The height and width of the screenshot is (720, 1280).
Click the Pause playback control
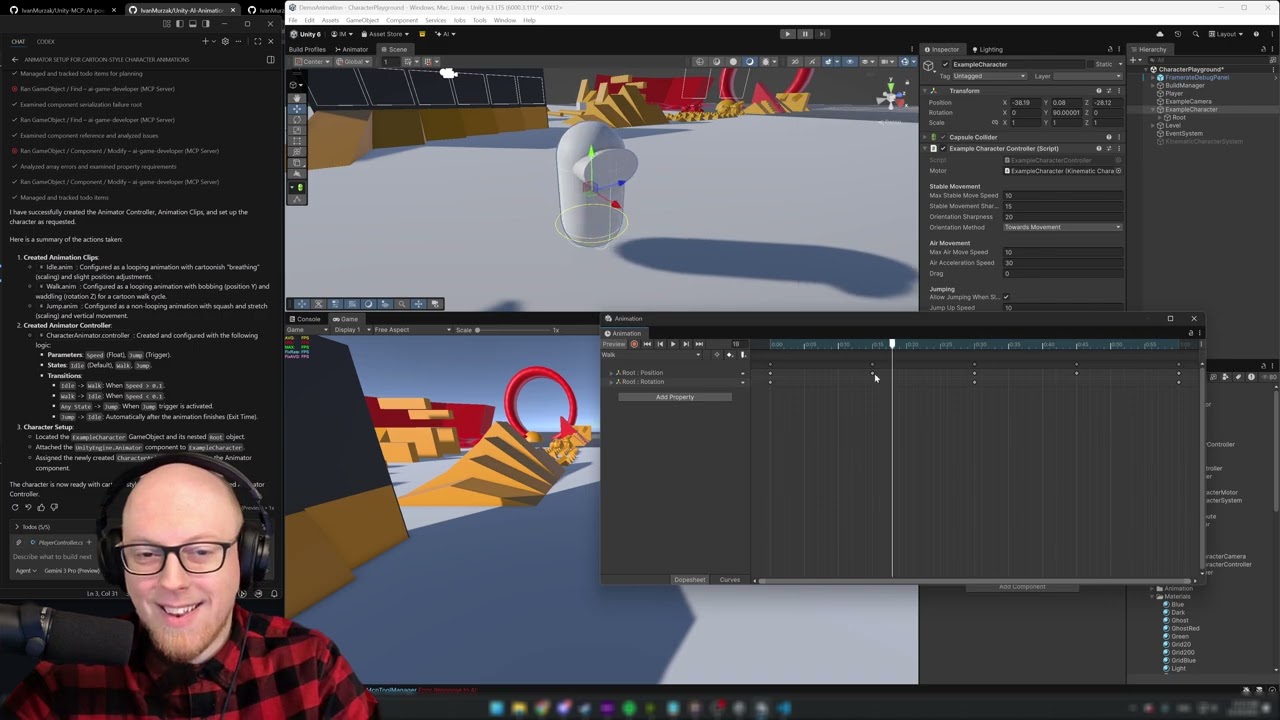click(x=805, y=33)
